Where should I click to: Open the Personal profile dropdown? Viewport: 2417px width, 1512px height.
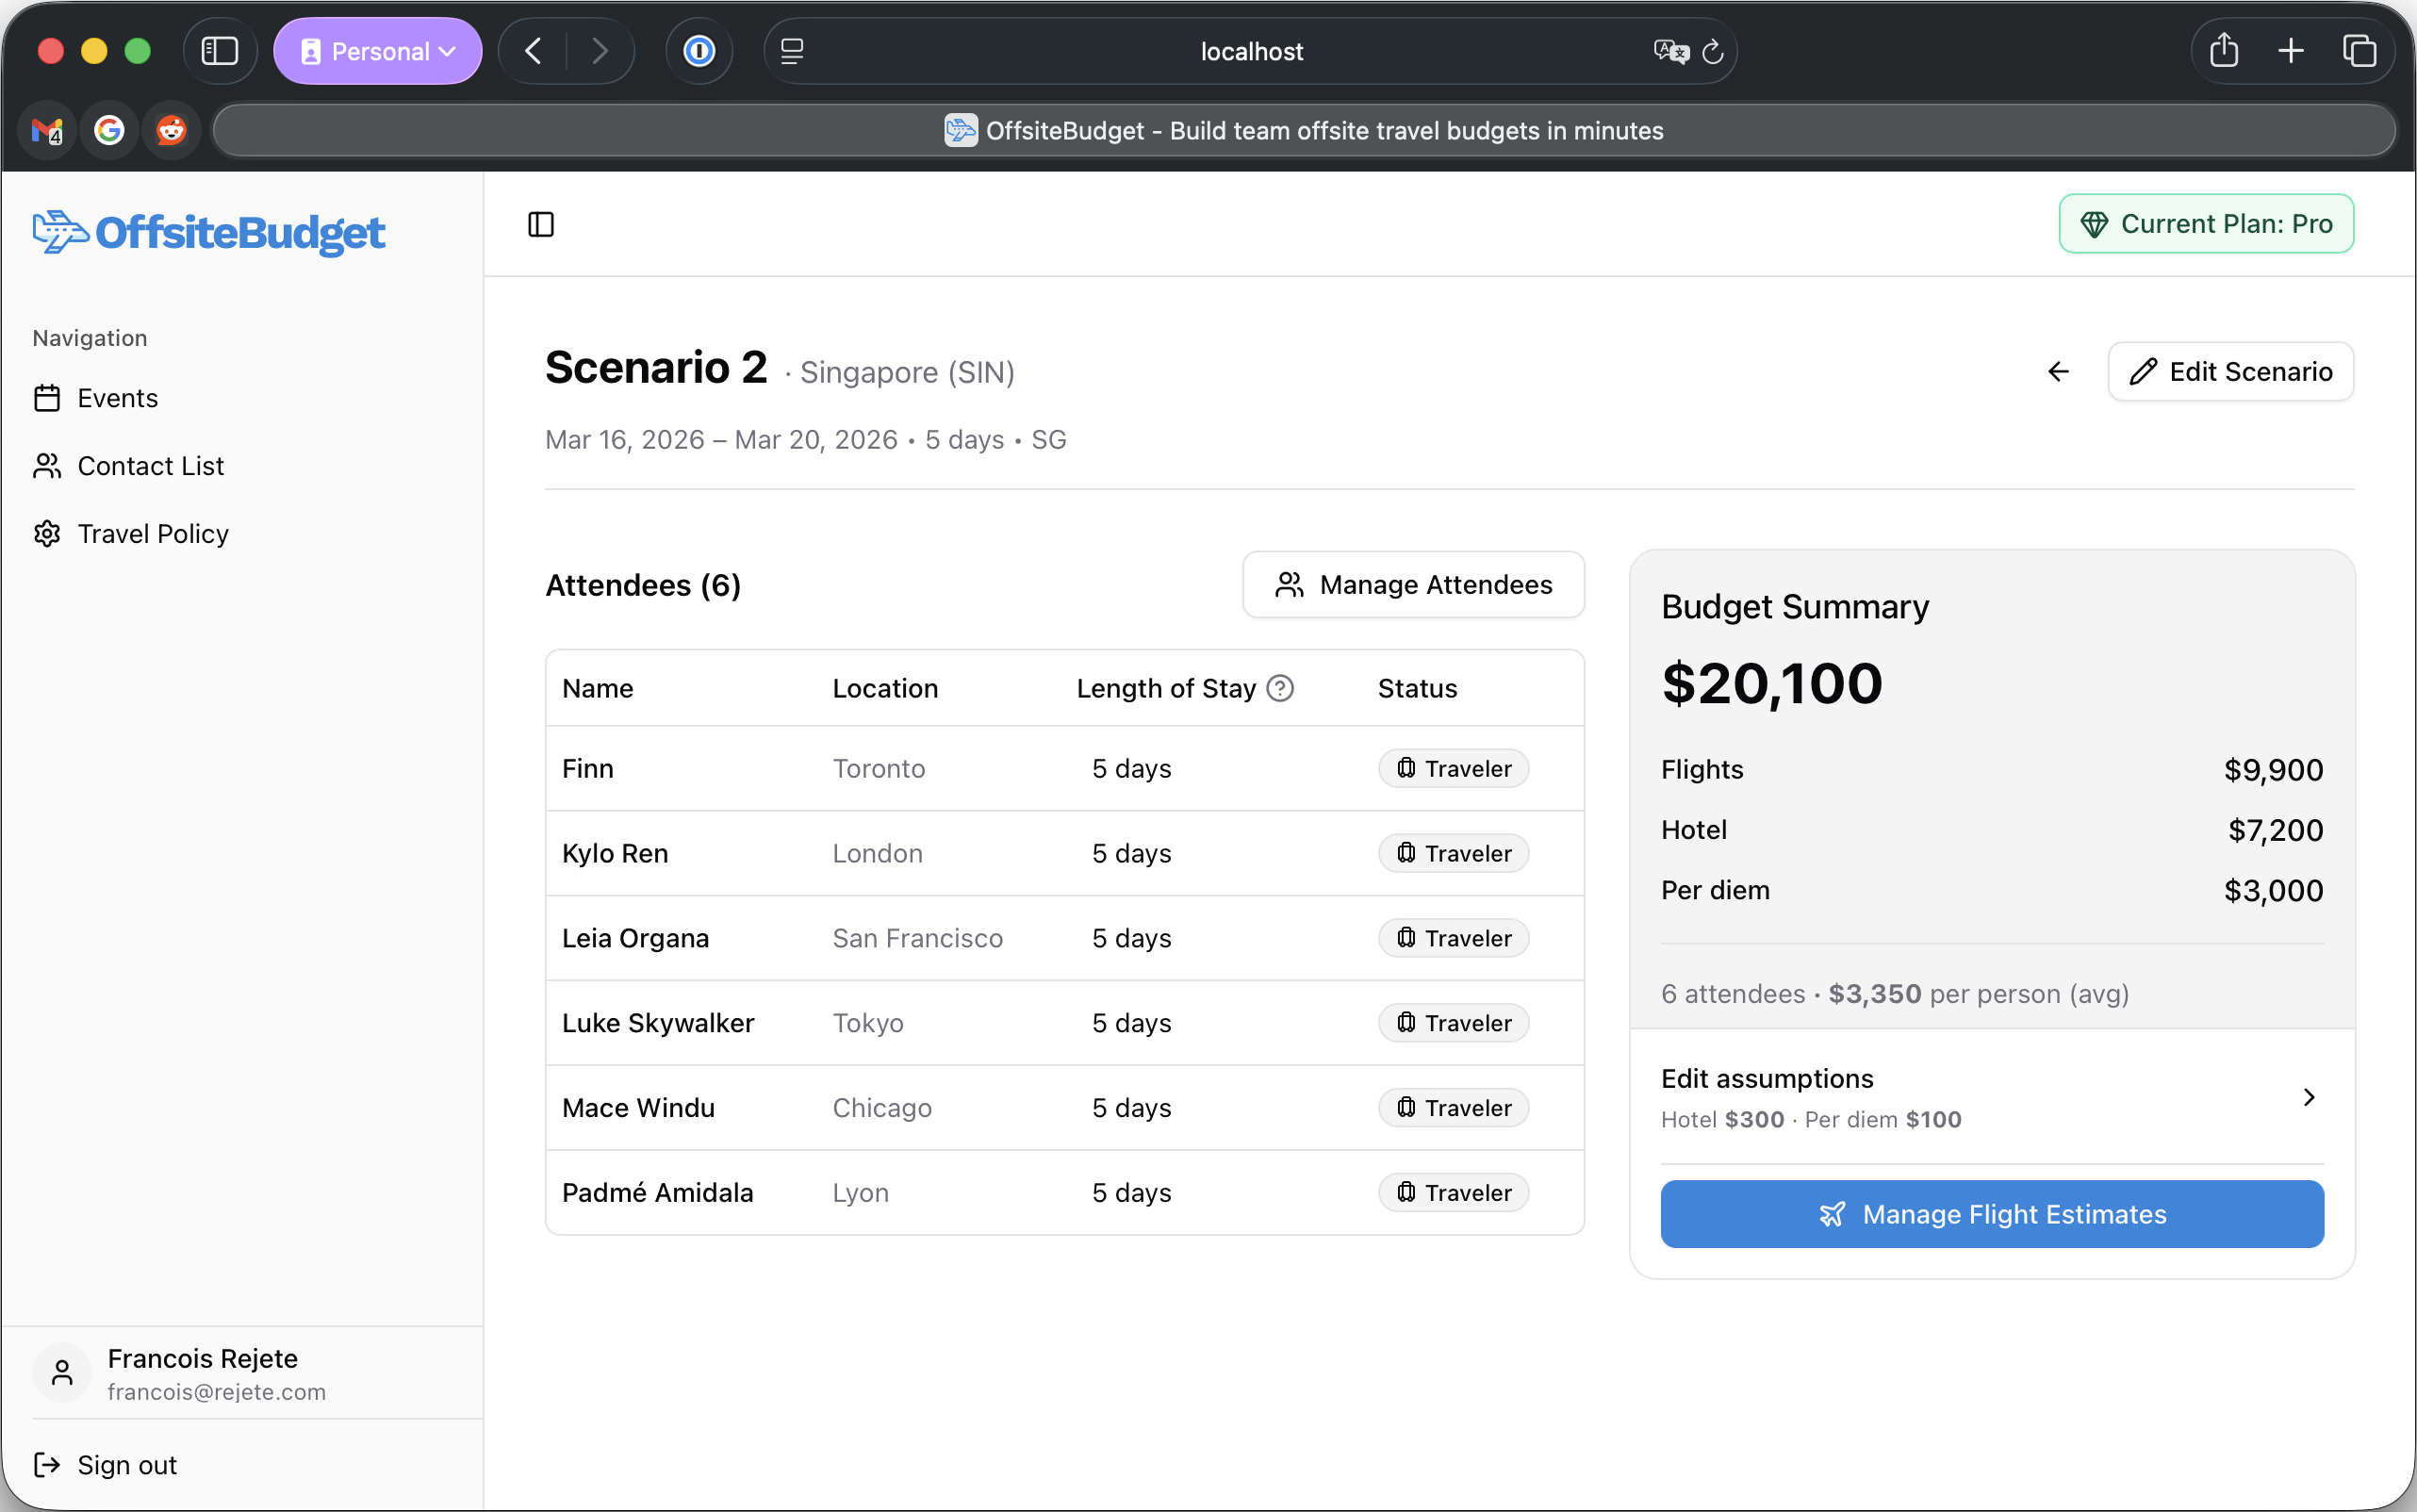(x=377, y=50)
